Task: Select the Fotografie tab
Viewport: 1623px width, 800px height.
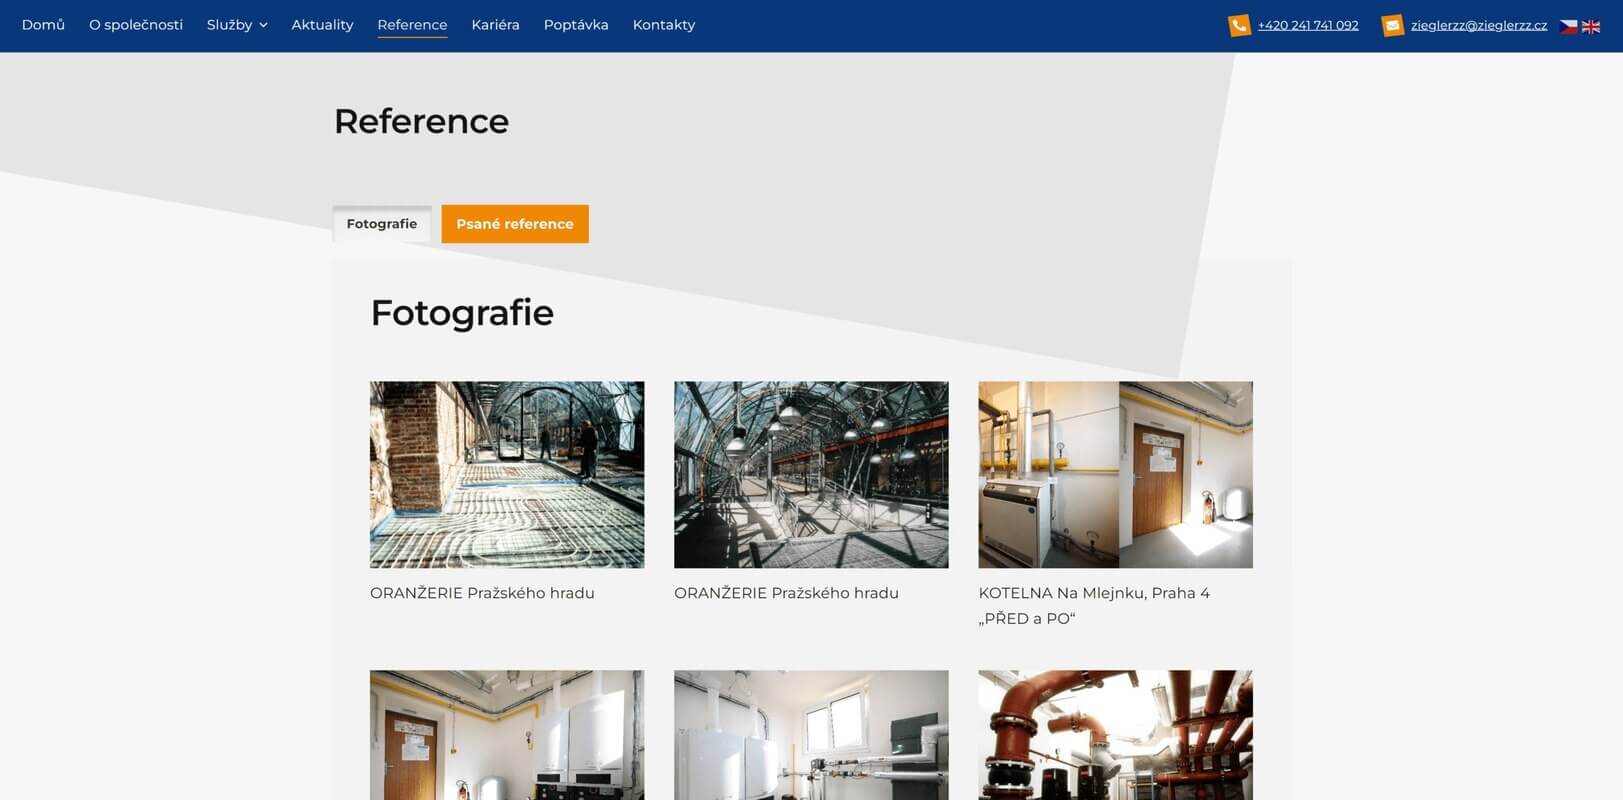Action: 382,224
